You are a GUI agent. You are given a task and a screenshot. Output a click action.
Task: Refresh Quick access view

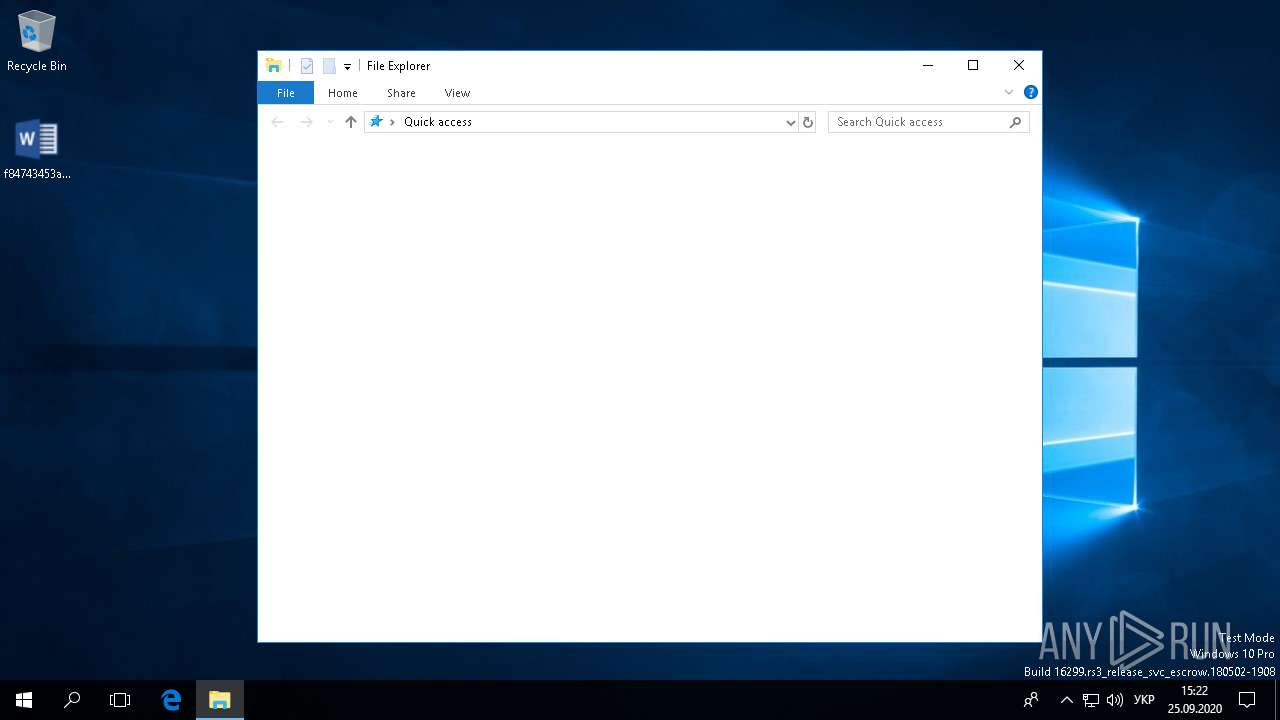pyautogui.click(x=808, y=122)
